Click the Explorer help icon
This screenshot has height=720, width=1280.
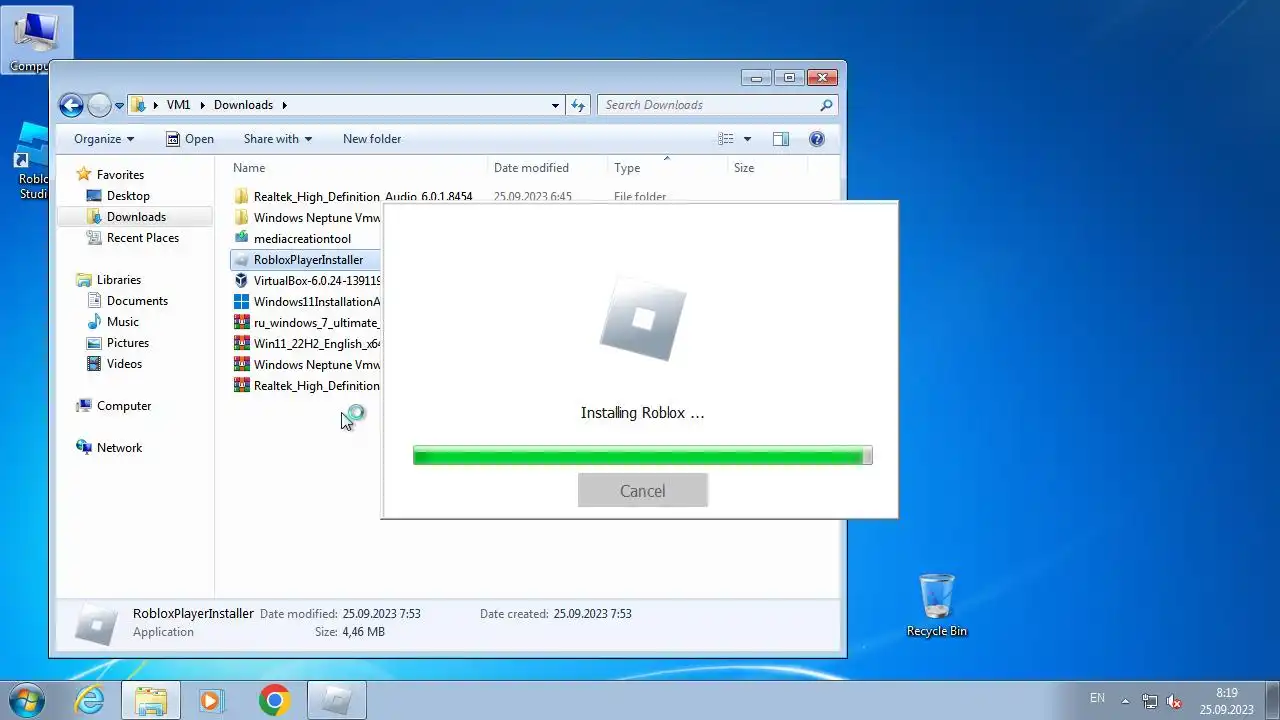(x=817, y=139)
